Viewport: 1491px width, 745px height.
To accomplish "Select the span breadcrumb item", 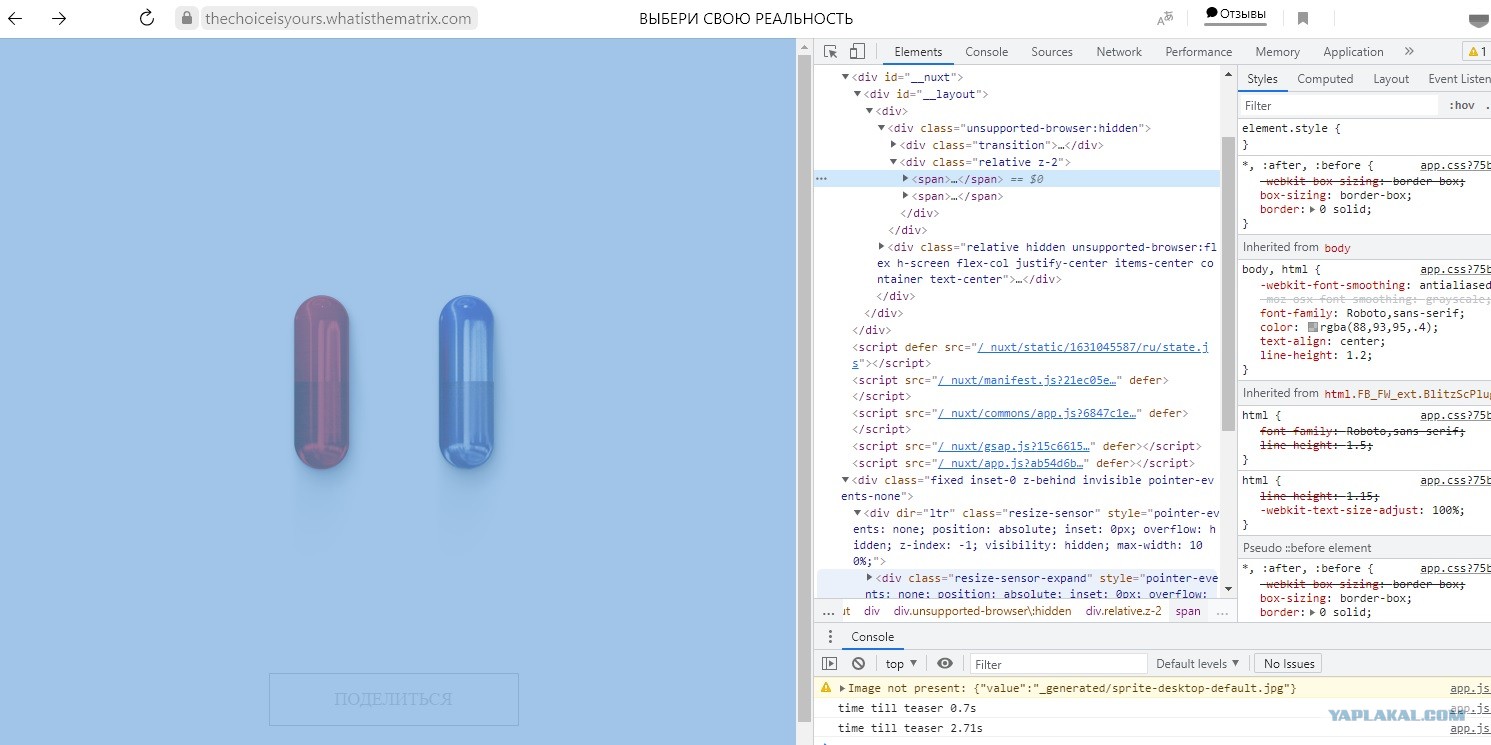I will (x=1188, y=611).
